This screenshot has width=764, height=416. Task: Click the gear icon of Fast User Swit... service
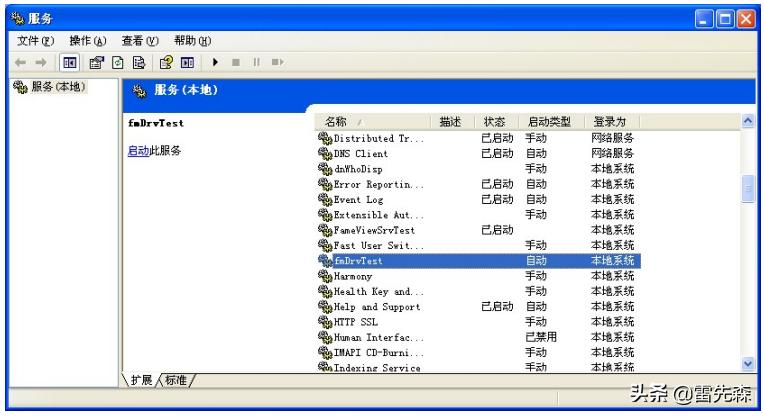tap(325, 246)
